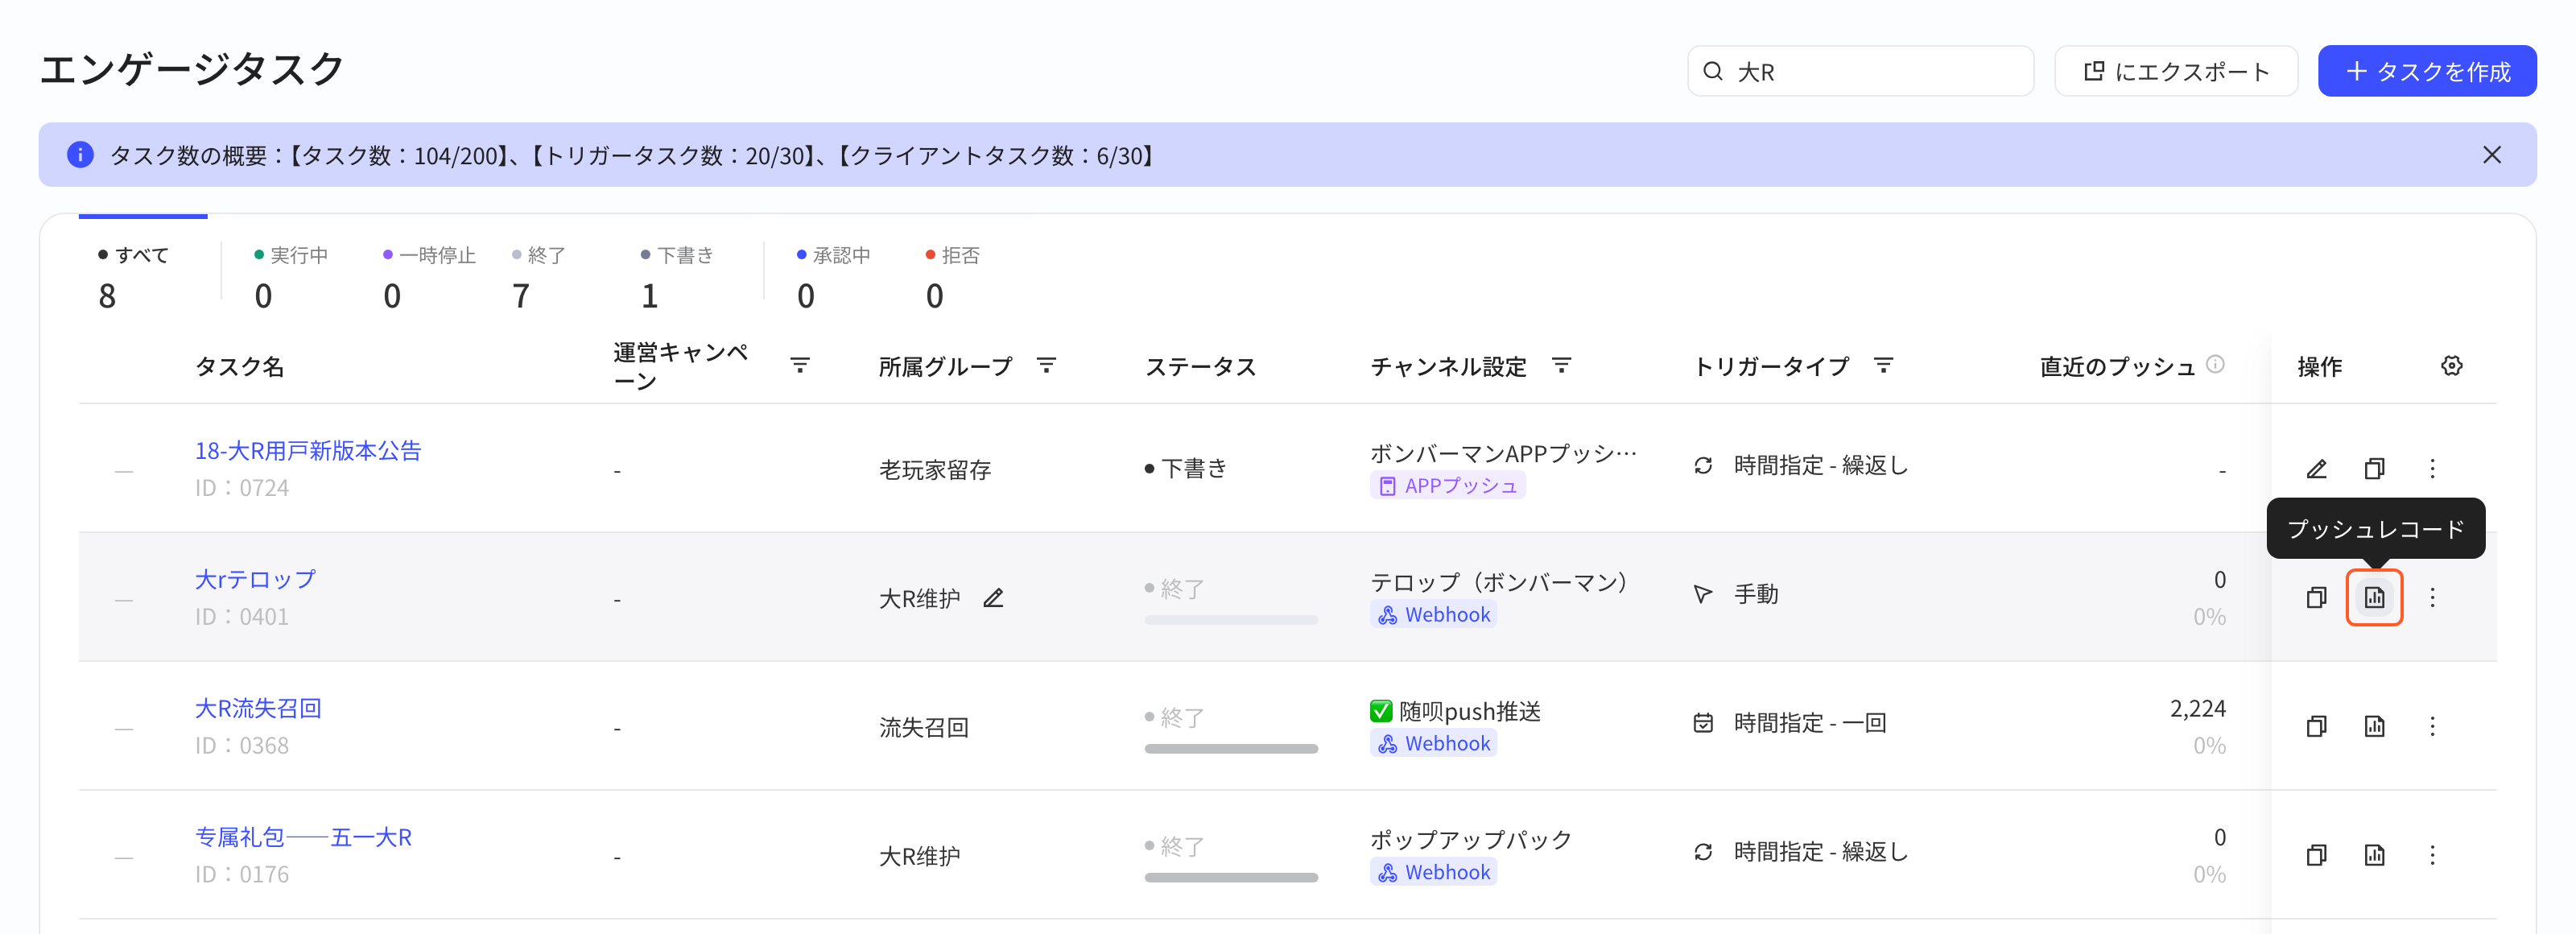View push record for 专属礼包——五一大R

[2374, 855]
